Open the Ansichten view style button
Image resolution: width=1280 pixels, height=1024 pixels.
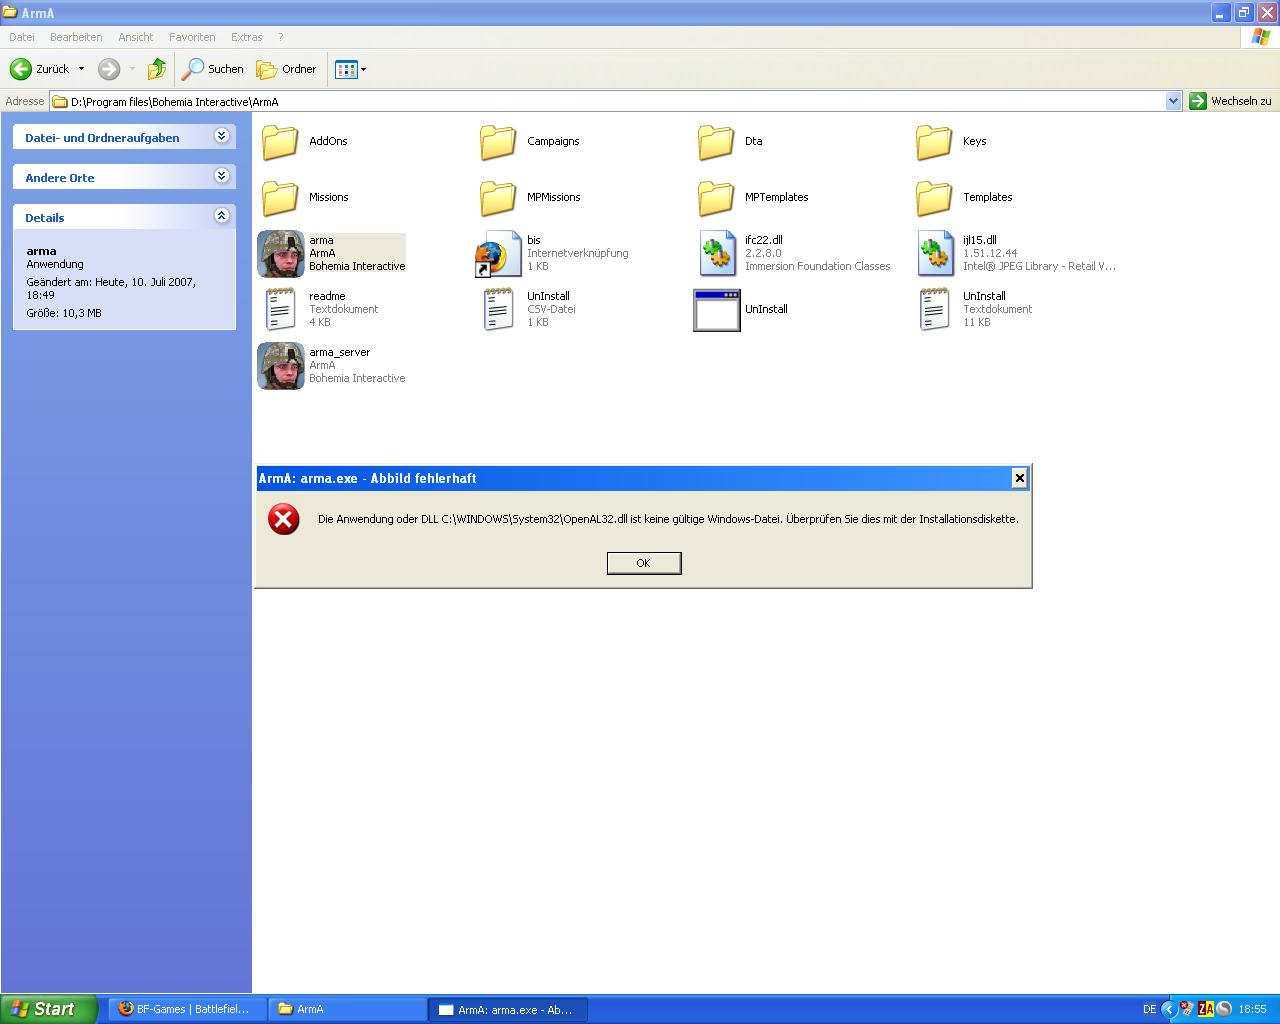(x=346, y=69)
